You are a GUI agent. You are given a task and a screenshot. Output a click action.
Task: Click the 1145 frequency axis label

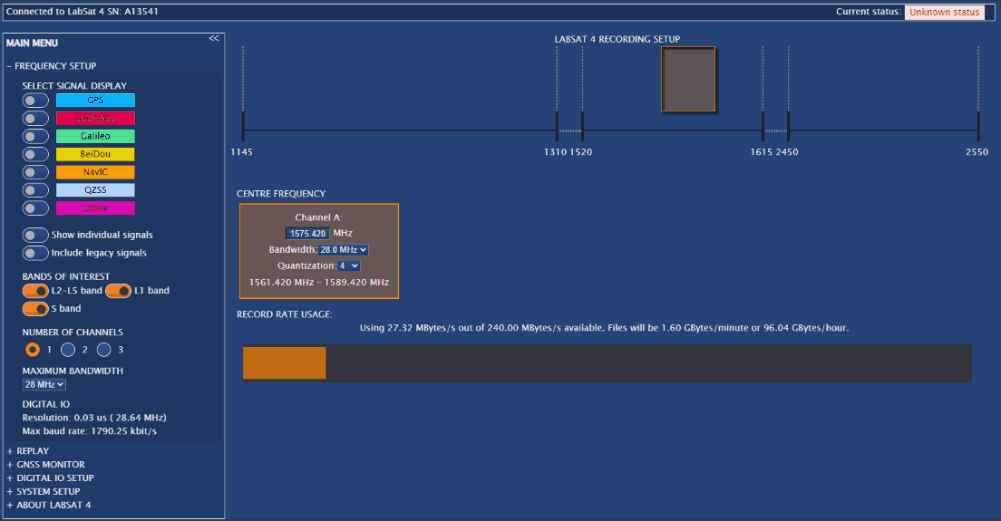click(241, 152)
